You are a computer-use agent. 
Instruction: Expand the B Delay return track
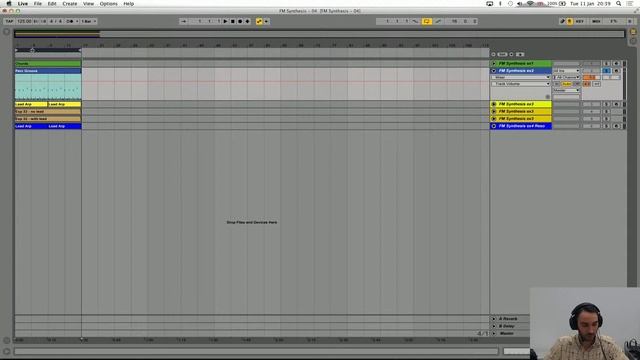point(494,326)
